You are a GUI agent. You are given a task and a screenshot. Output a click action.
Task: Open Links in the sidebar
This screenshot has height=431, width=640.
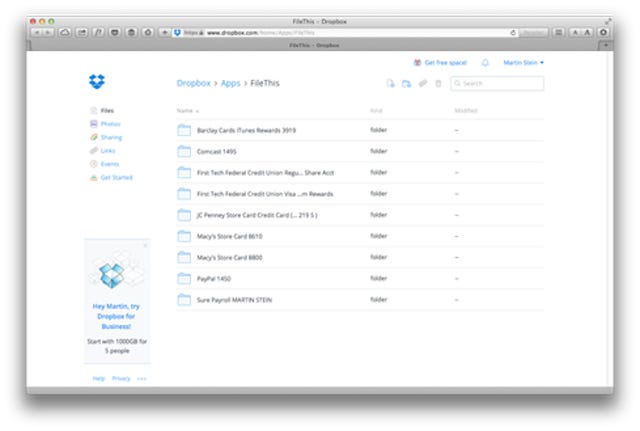(108, 151)
